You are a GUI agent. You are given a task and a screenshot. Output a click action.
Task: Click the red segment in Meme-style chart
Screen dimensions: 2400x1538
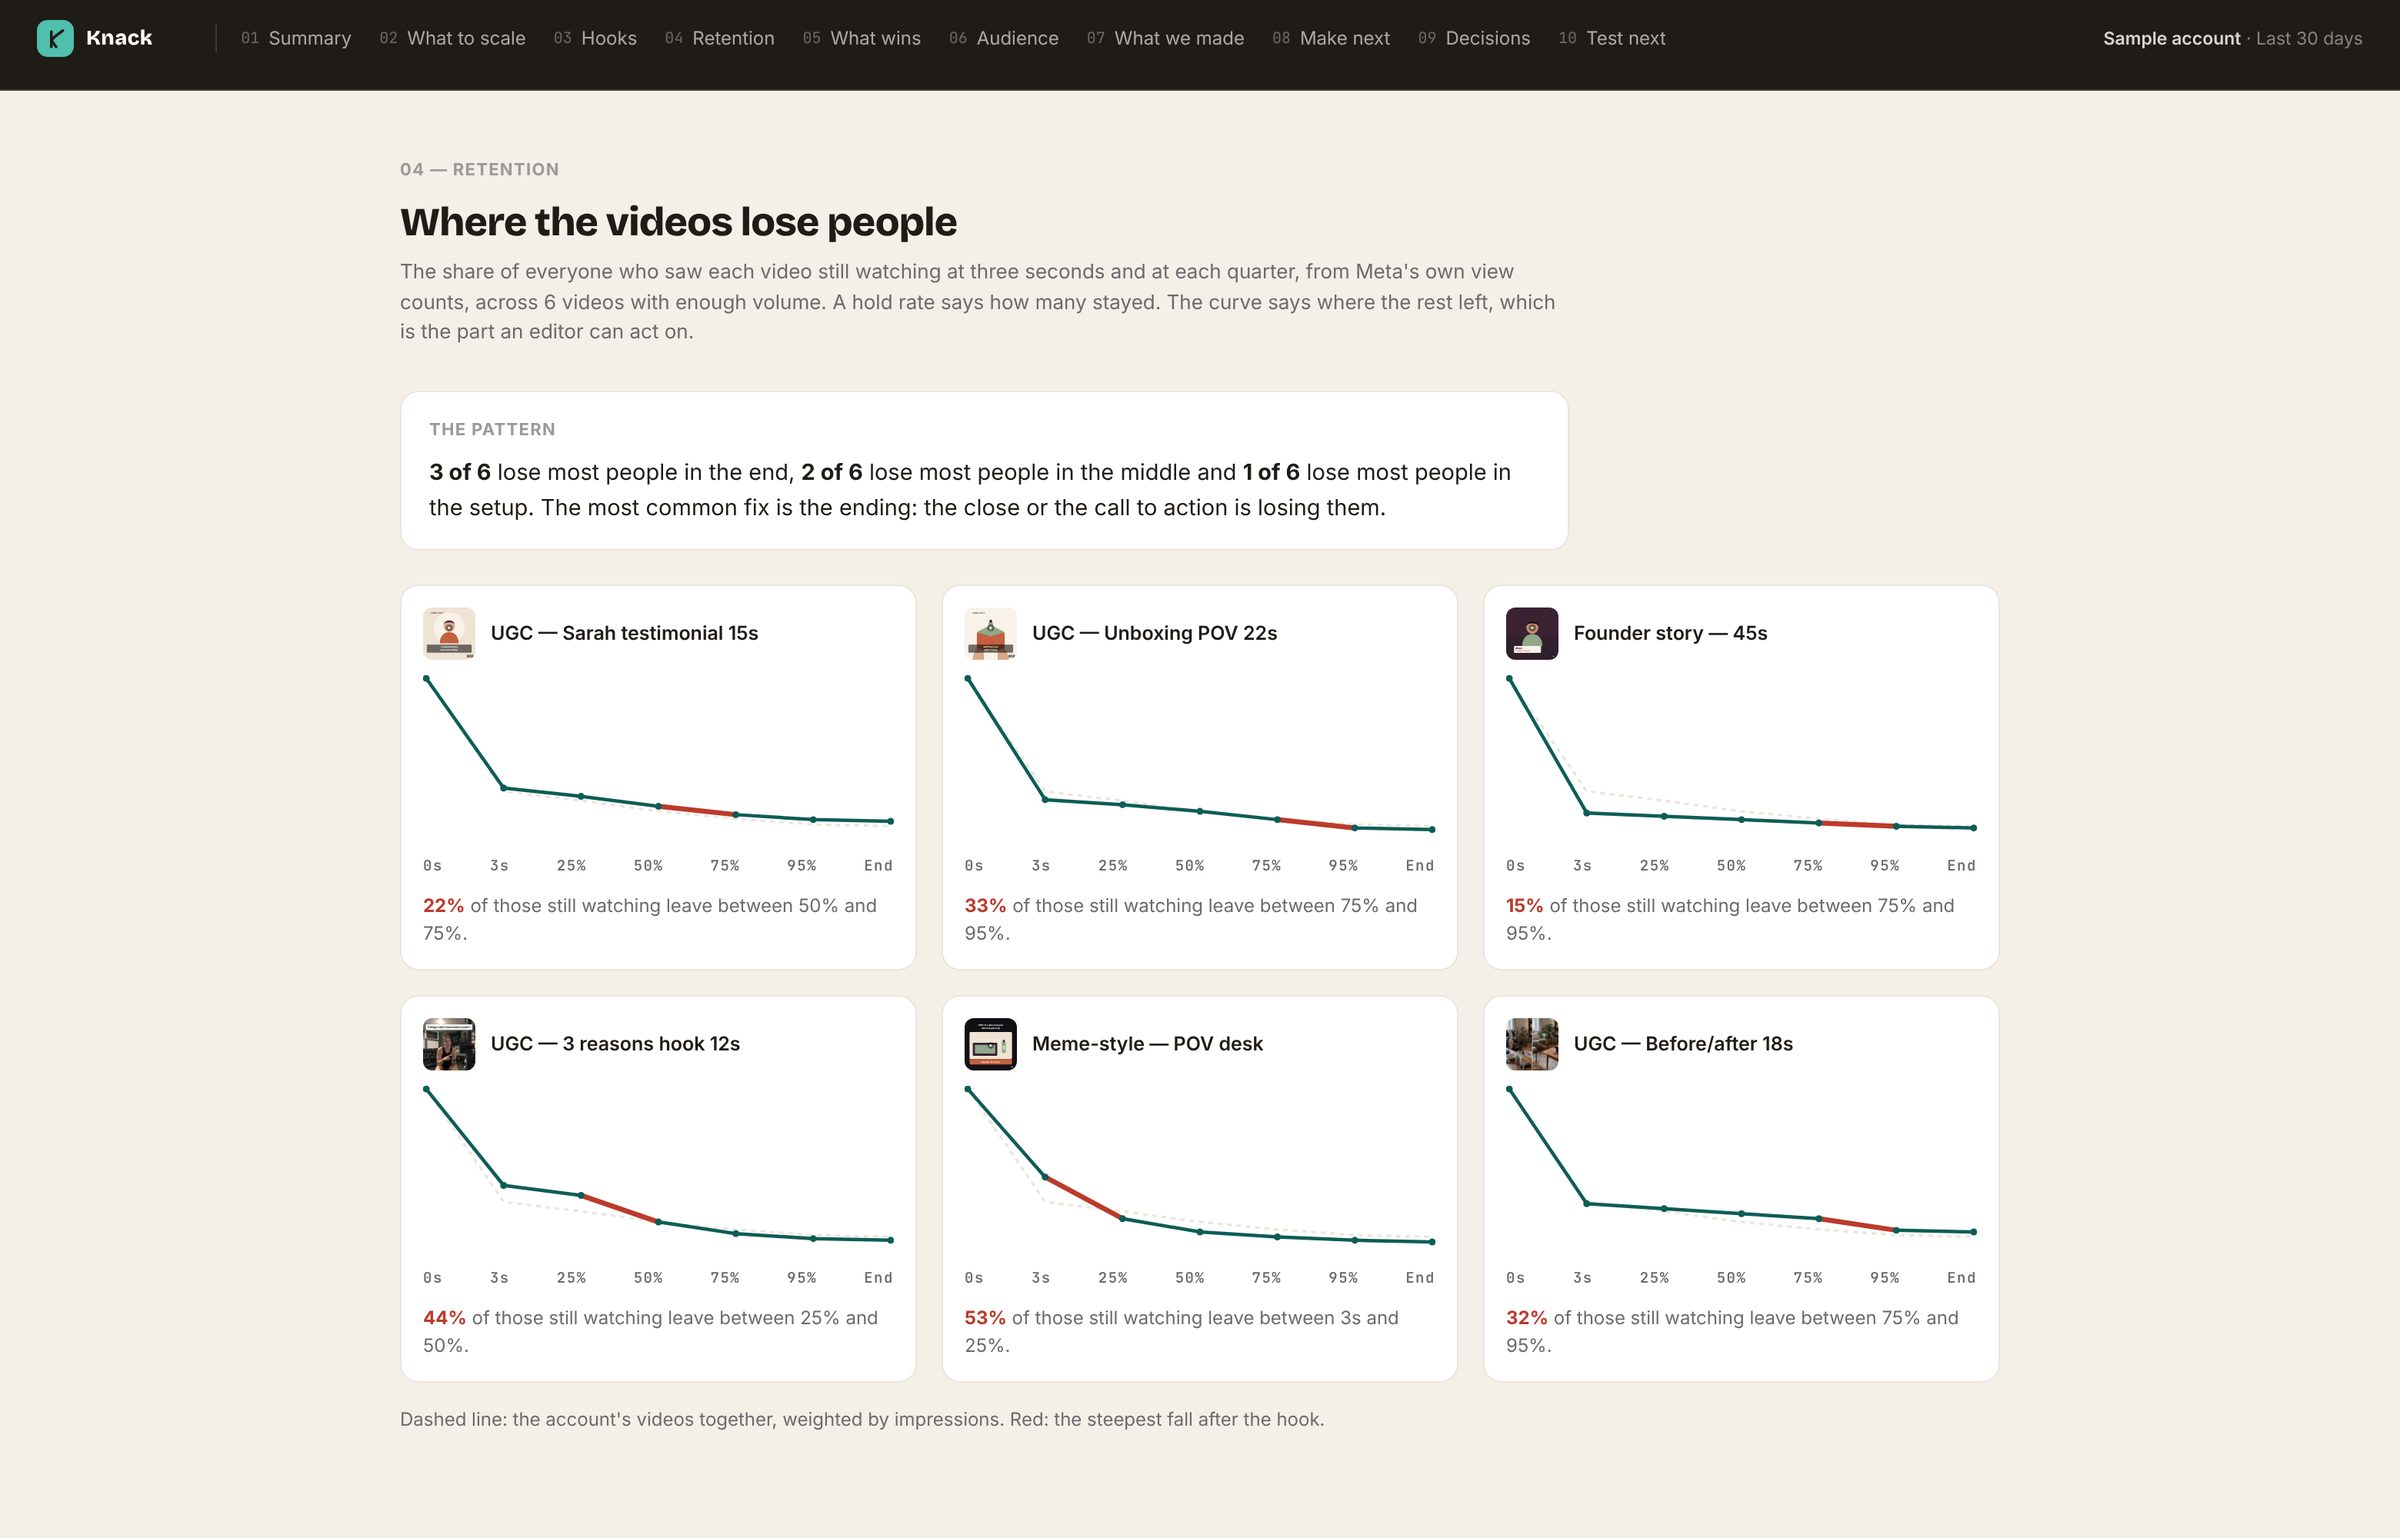1083,1198
